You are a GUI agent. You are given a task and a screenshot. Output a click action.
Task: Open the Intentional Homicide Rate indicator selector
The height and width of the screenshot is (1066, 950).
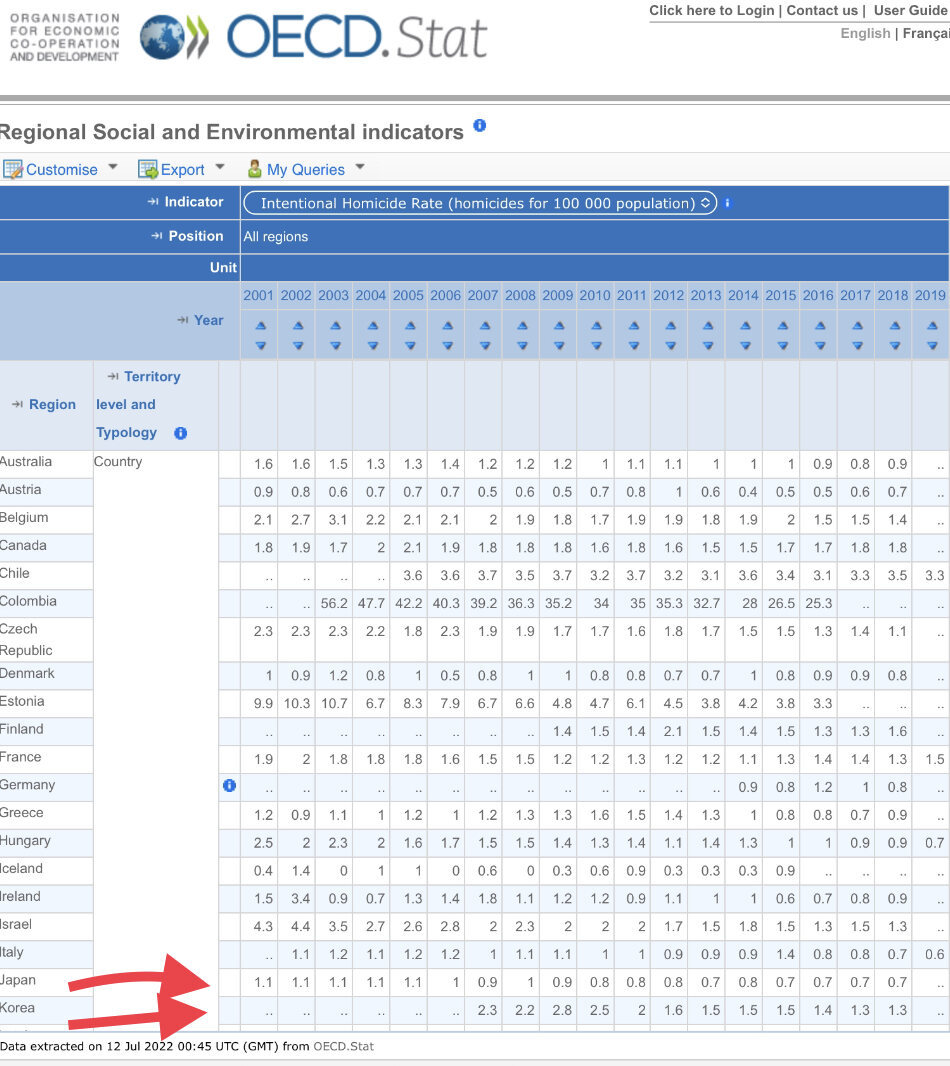(480, 203)
